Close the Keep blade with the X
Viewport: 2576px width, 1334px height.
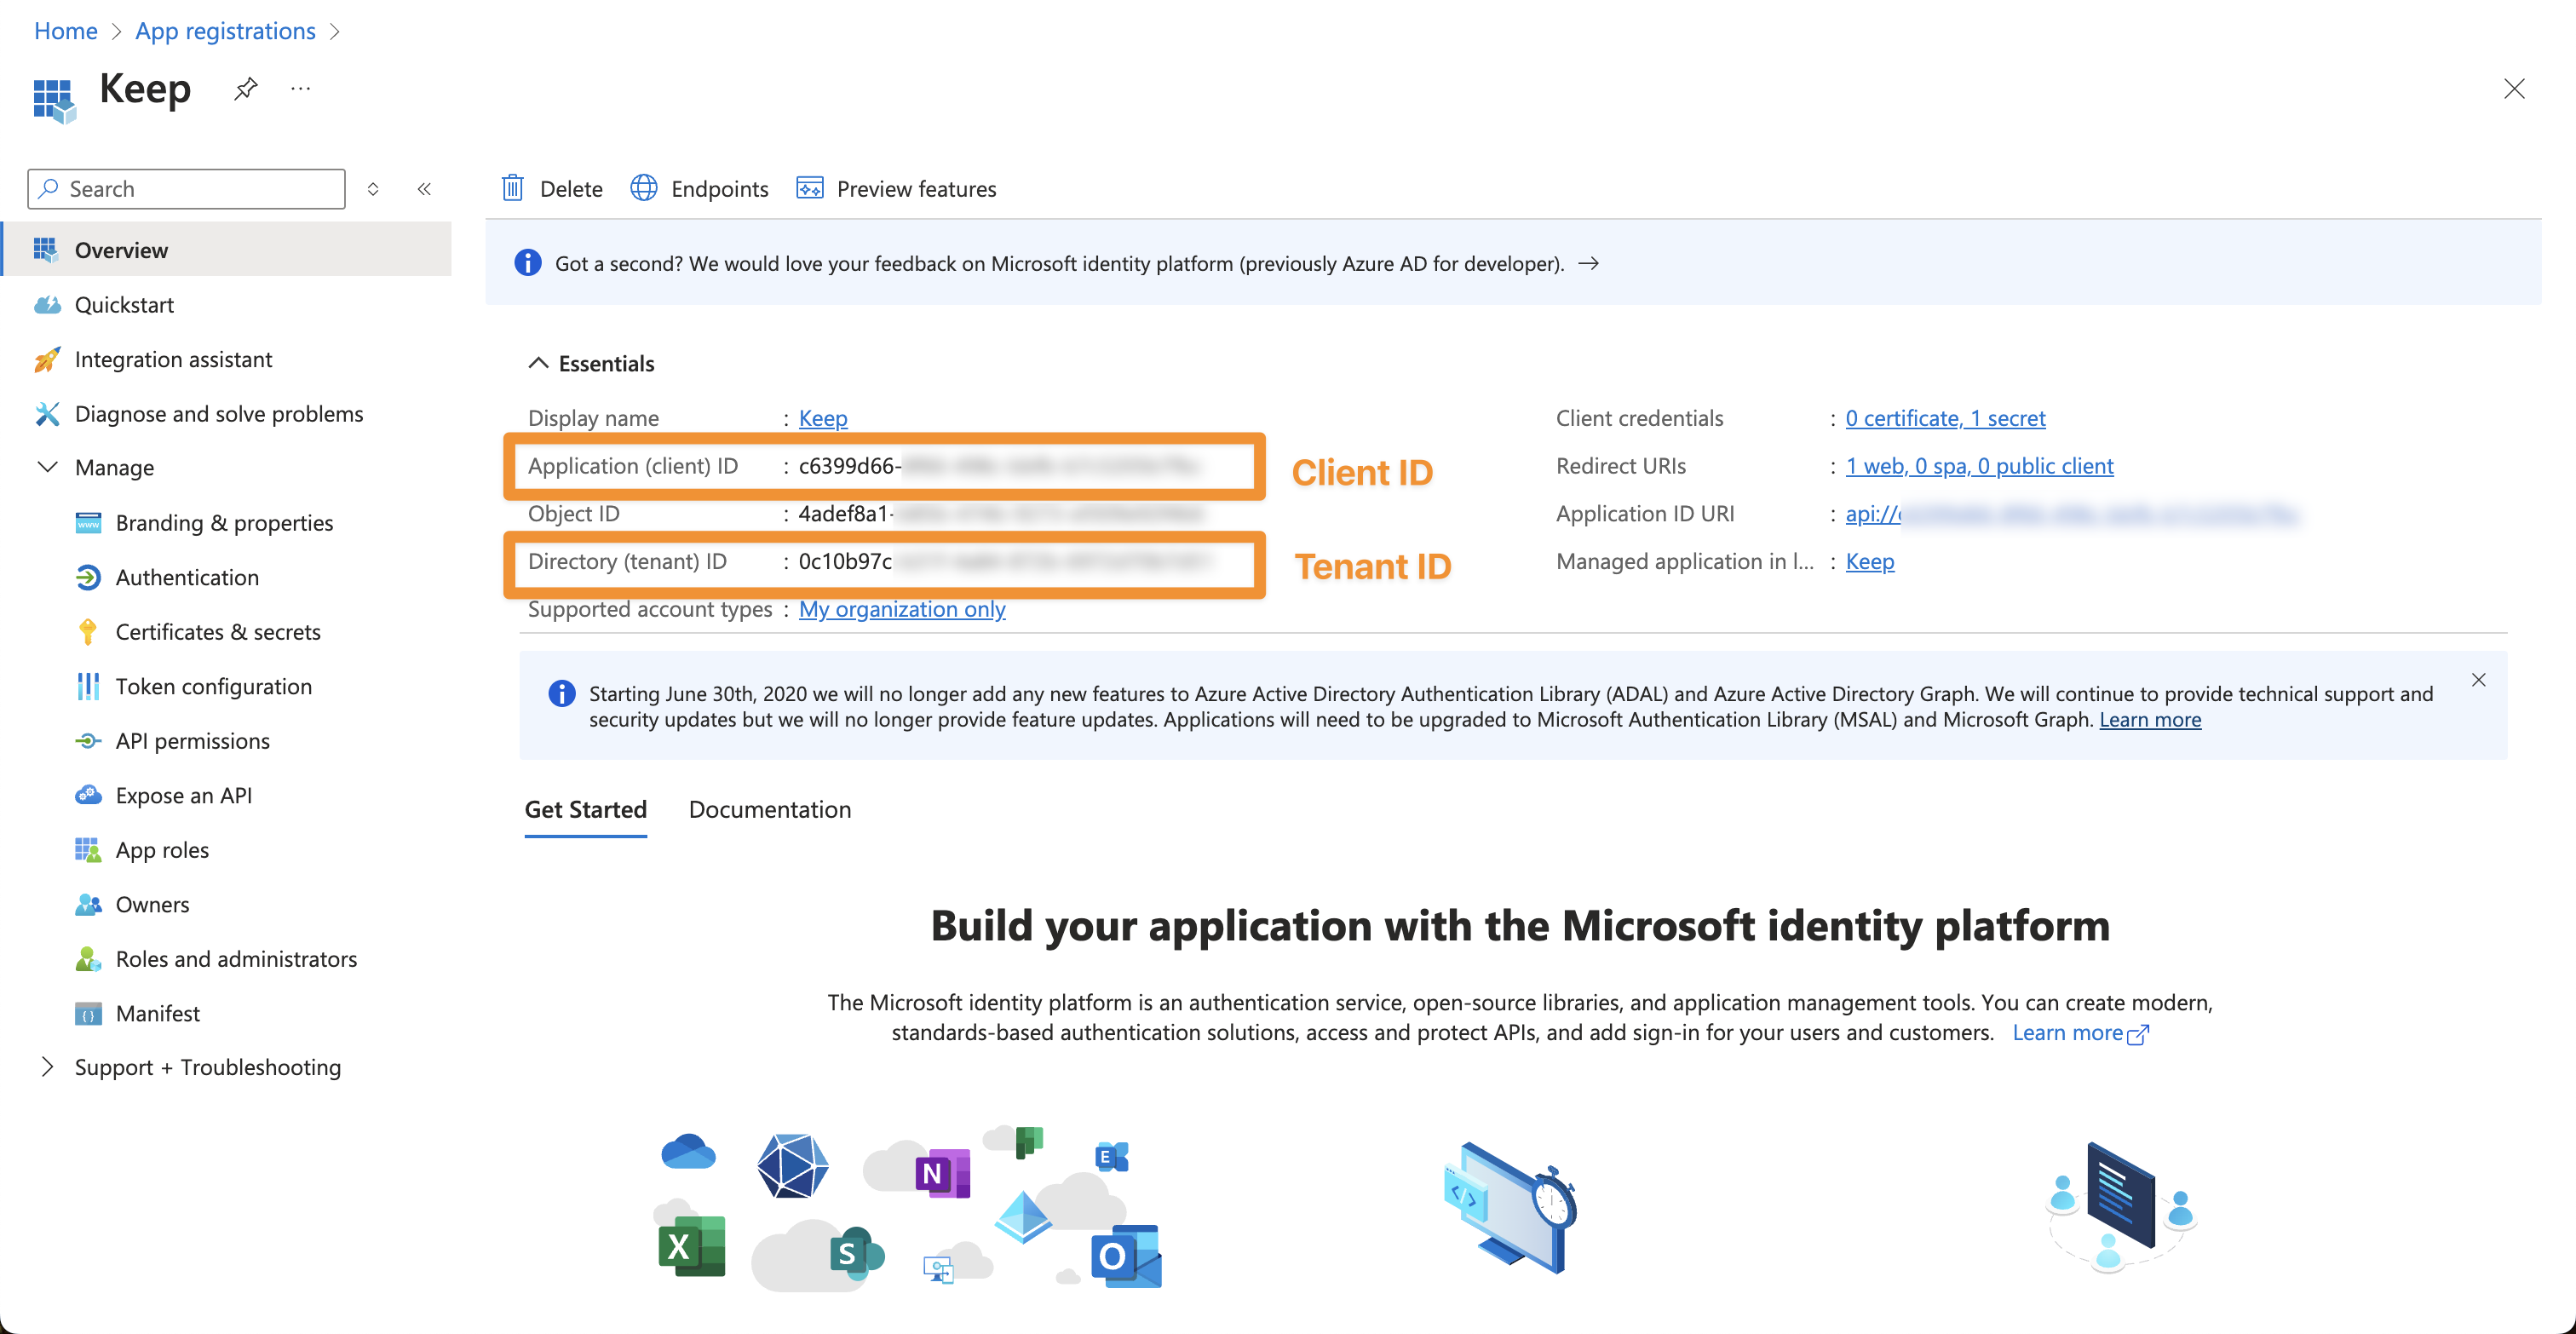(x=2514, y=89)
